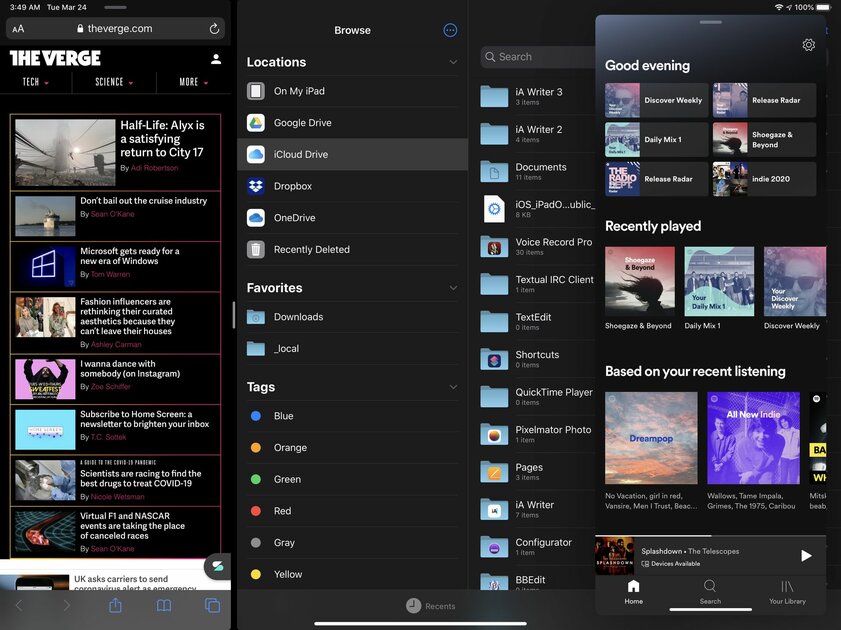Screen dimensions: 841x630
Task: Open OneDrive location in Files
Action: (x=352, y=218)
